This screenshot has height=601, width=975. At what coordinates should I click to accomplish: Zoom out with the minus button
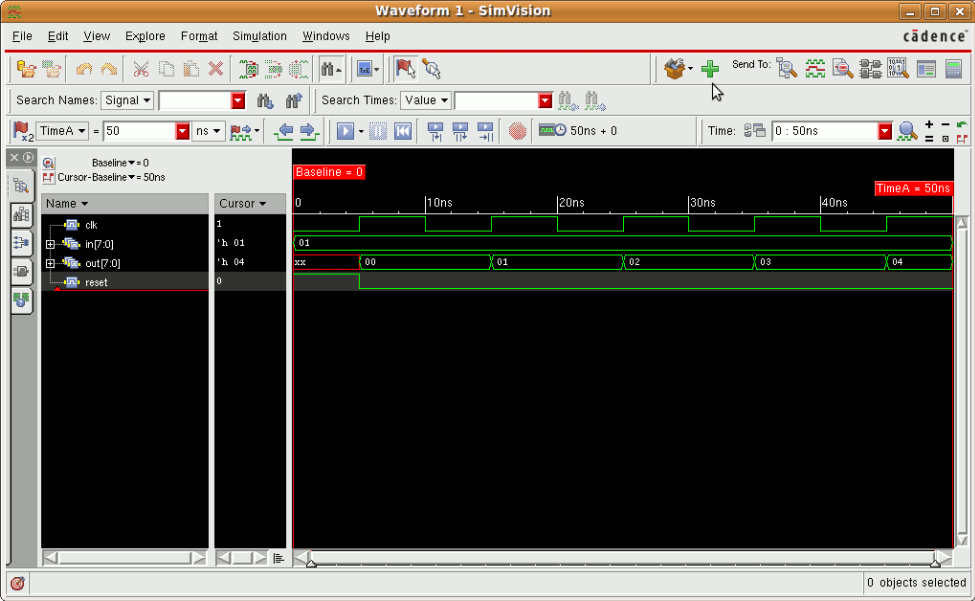point(945,124)
